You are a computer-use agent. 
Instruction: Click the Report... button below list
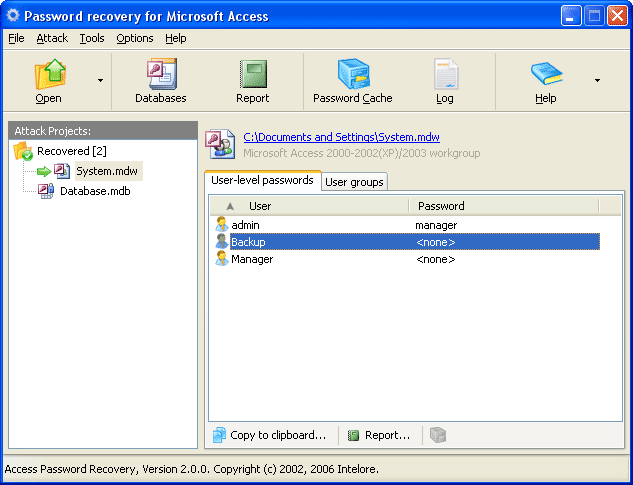coord(379,435)
